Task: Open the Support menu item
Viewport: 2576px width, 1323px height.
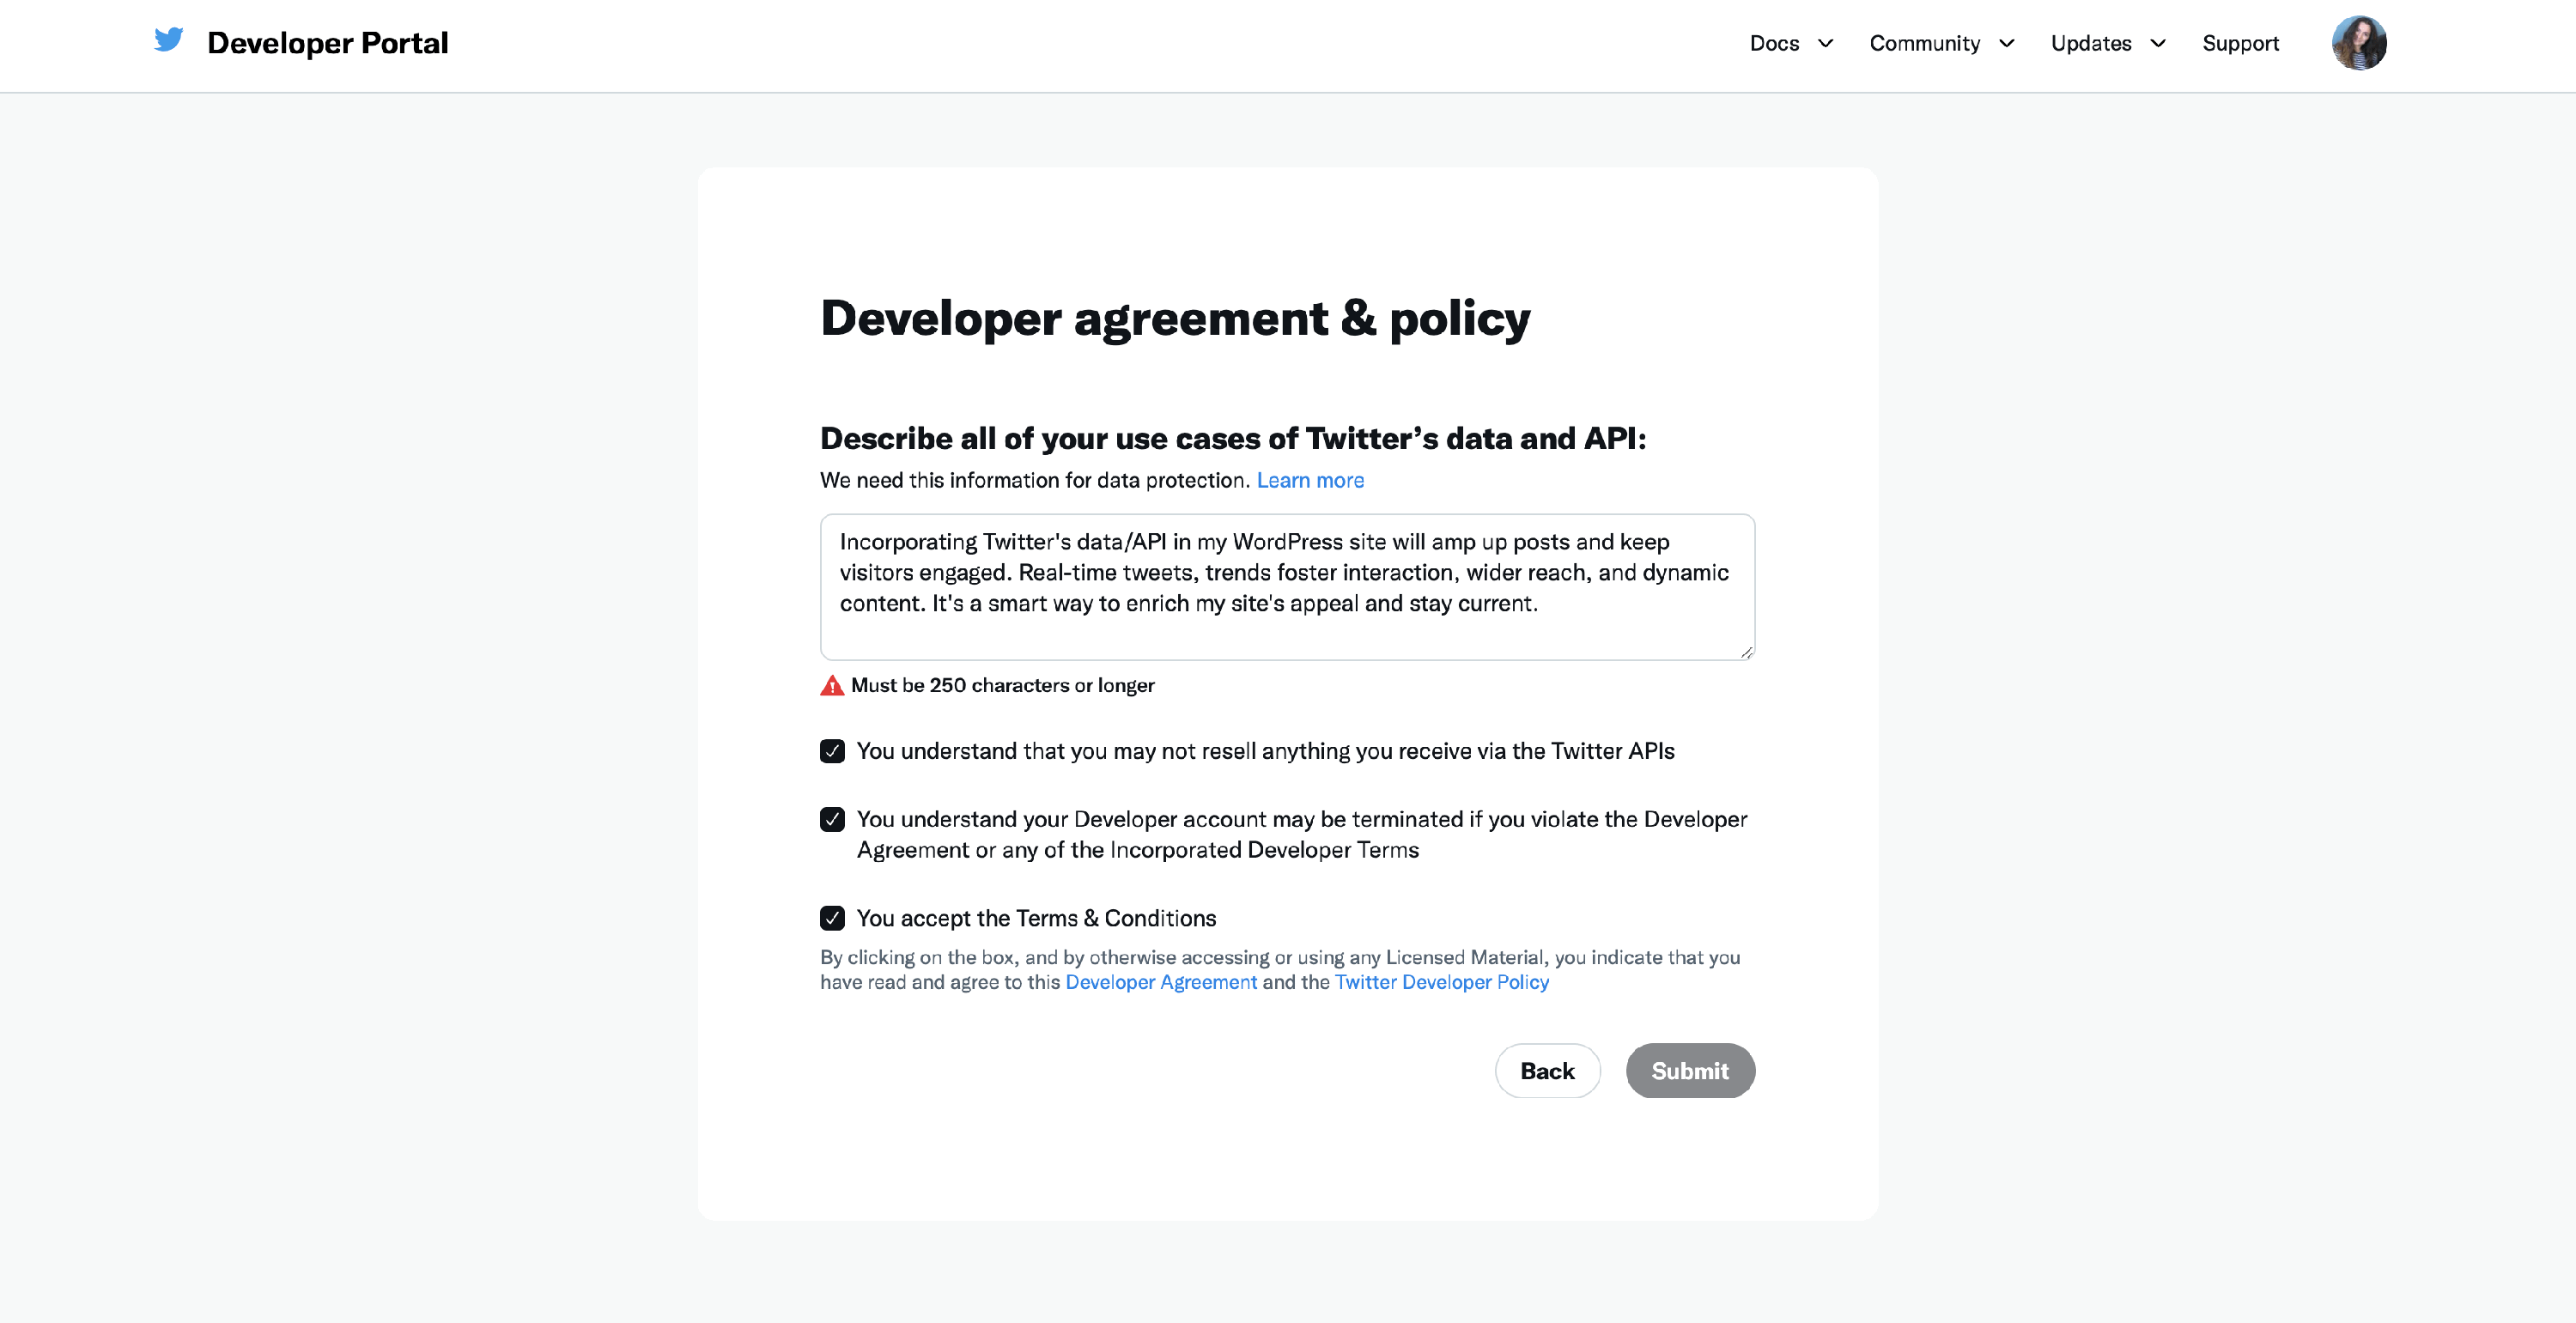Action: [2240, 43]
